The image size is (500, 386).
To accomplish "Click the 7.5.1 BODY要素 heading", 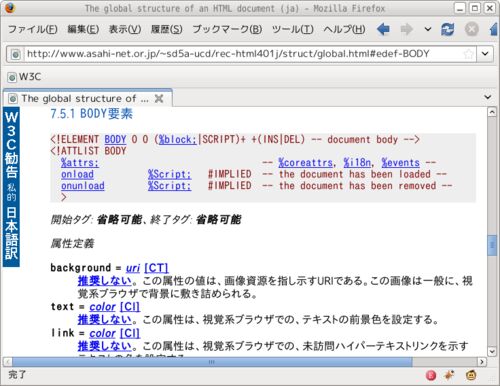I will [x=92, y=114].
